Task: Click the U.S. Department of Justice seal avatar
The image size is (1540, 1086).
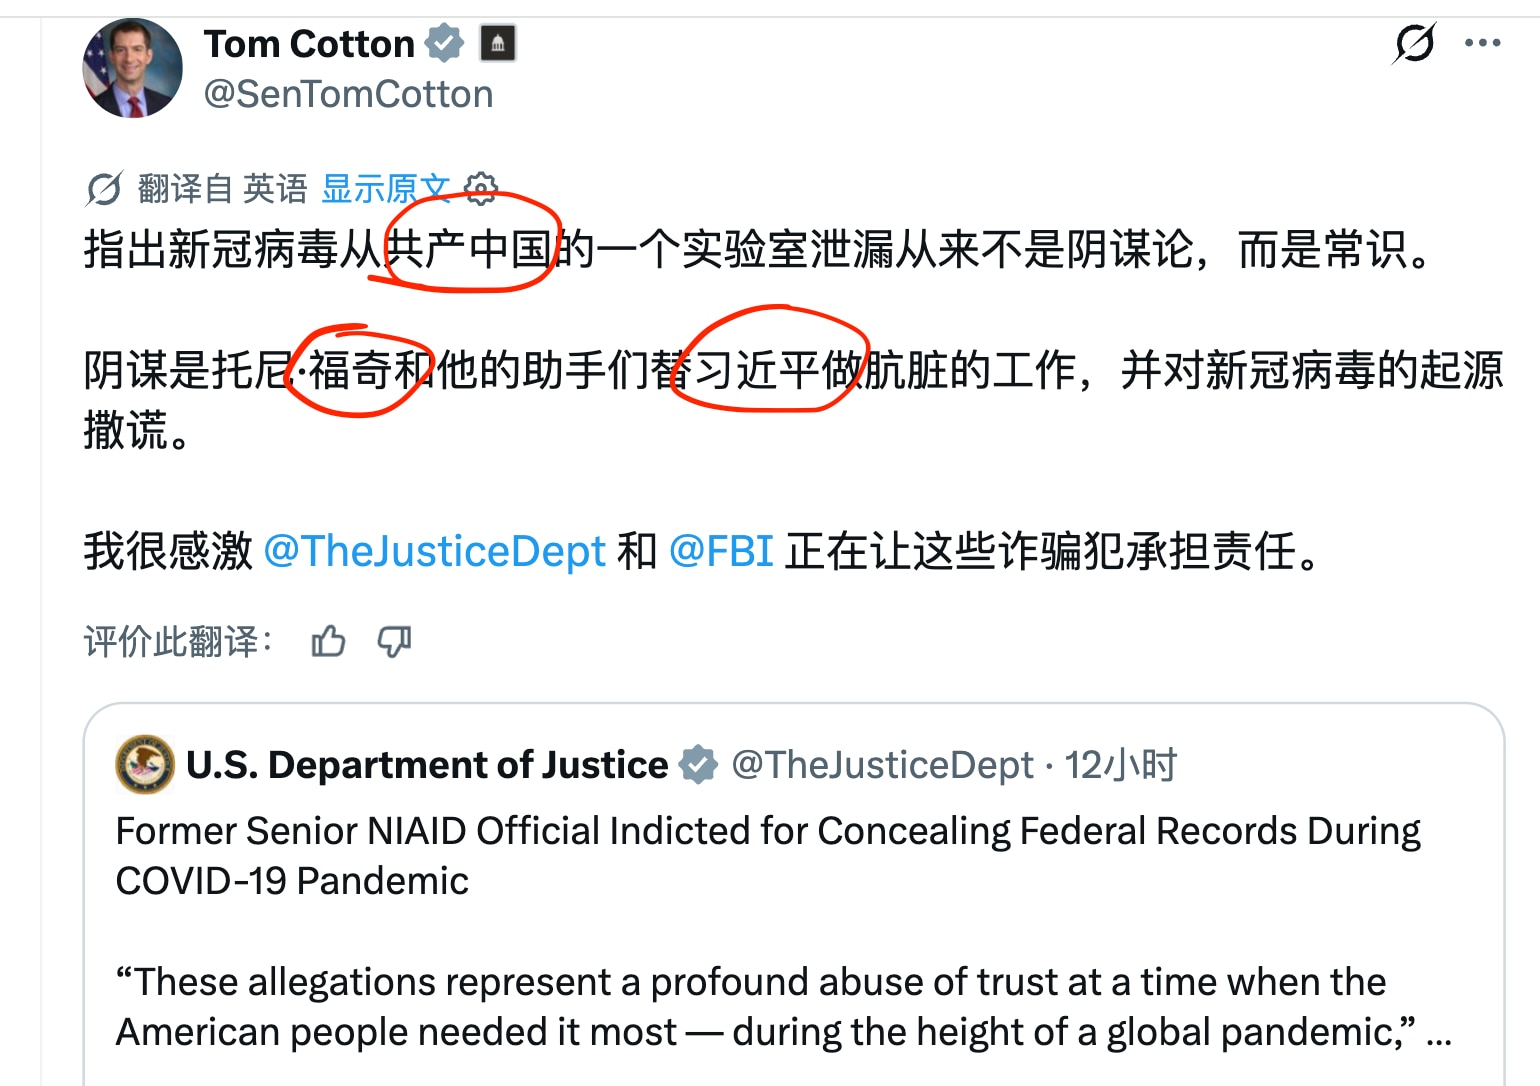Action: pos(143,765)
